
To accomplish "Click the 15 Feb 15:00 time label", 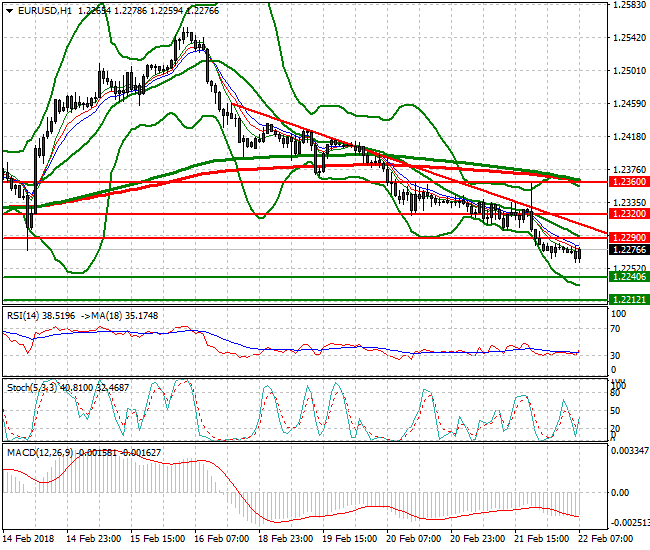I will pyautogui.click(x=158, y=539).
